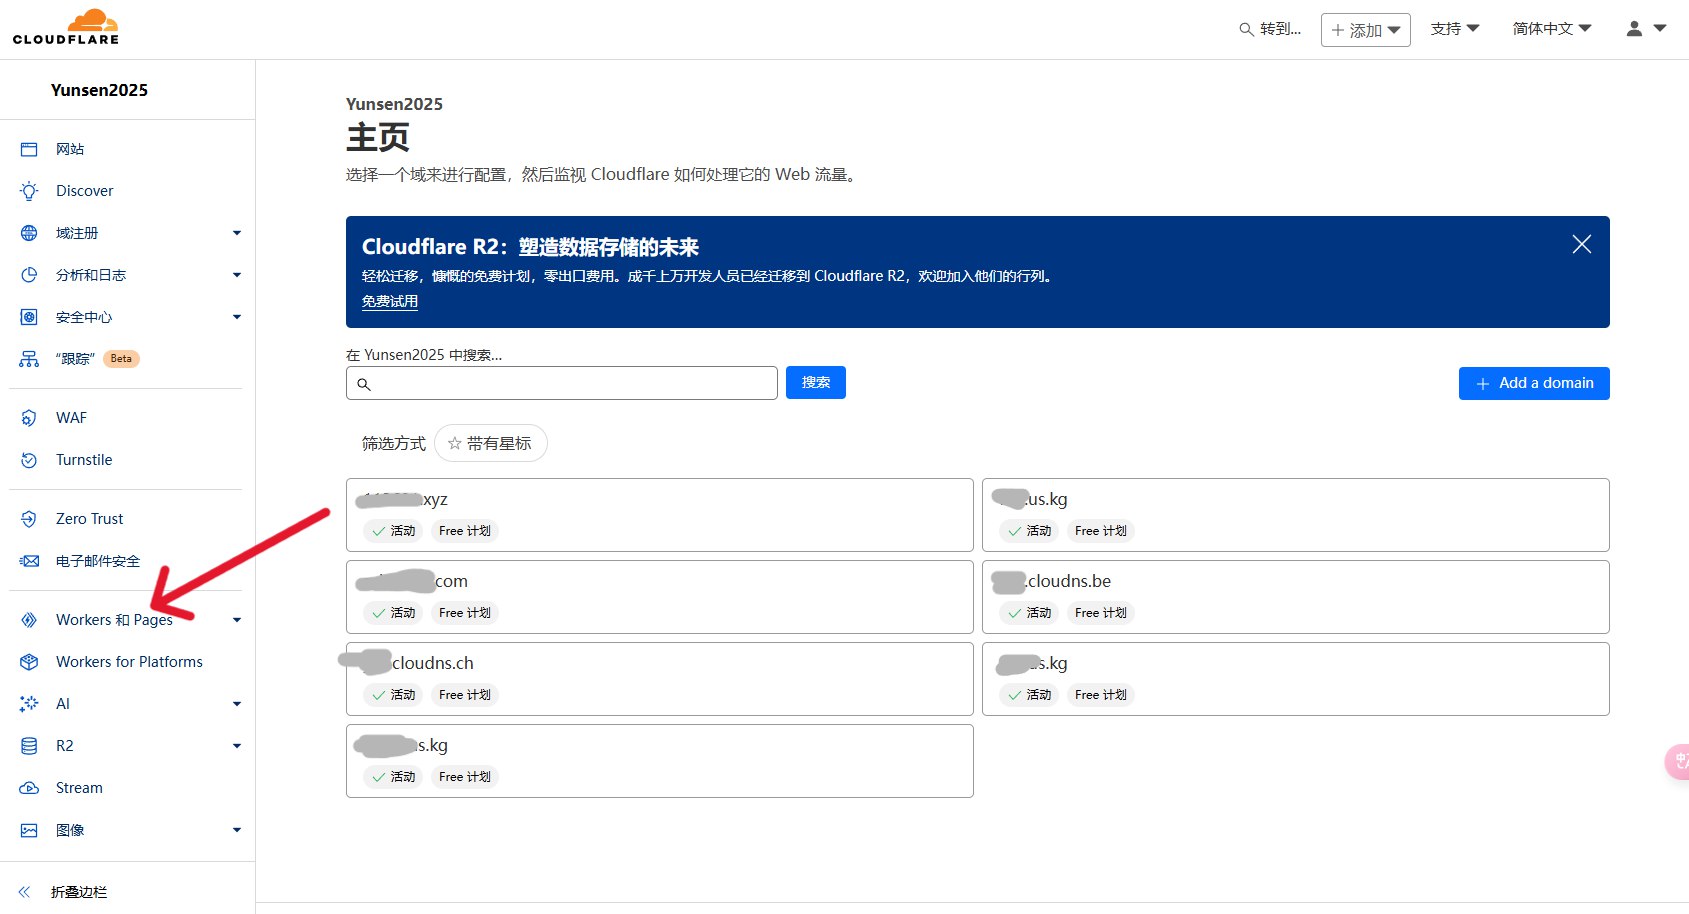
Task: Click the Workers for Platforms cube icon
Action: click(x=29, y=662)
